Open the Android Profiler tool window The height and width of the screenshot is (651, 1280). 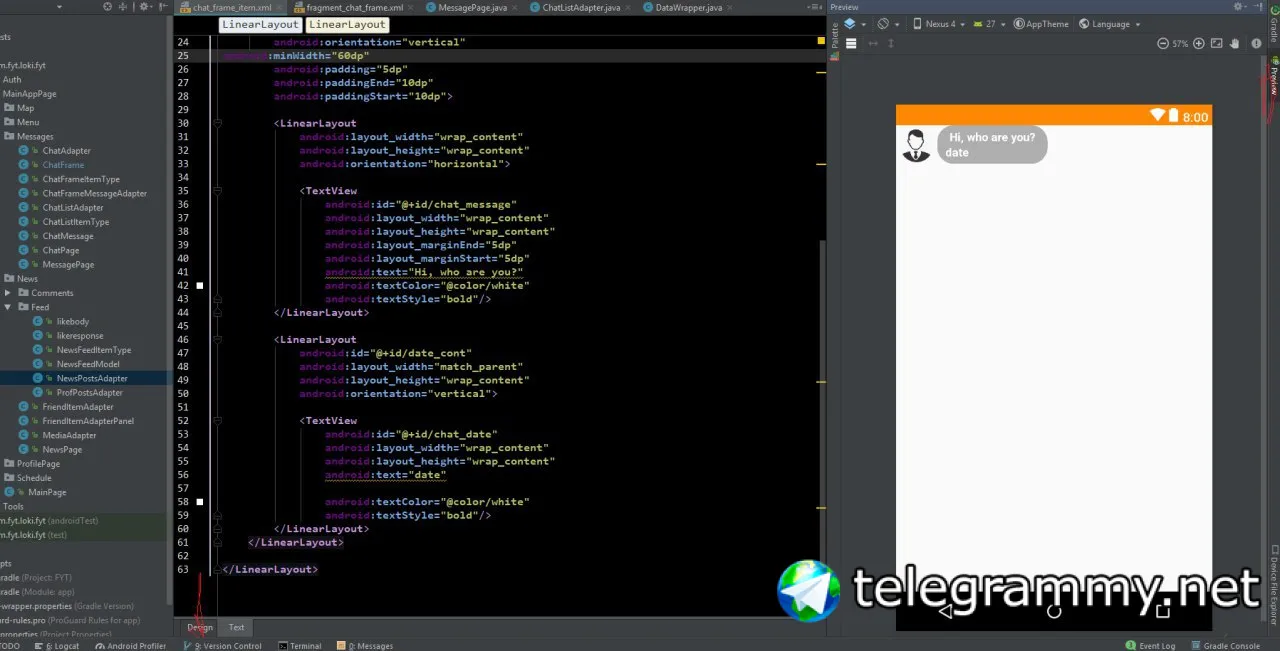tap(130, 646)
